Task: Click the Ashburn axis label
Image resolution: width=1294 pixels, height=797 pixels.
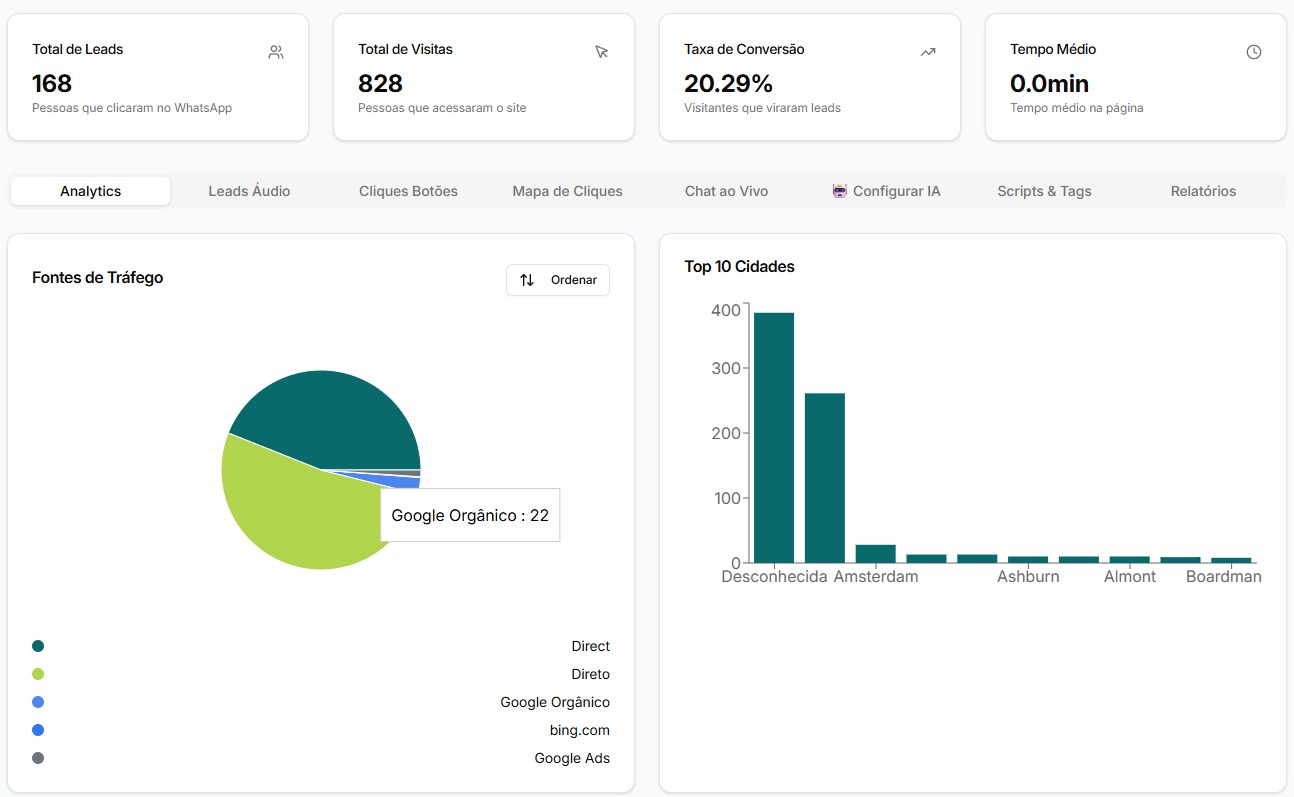Action: pyautogui.click(x=1028, y=577)
